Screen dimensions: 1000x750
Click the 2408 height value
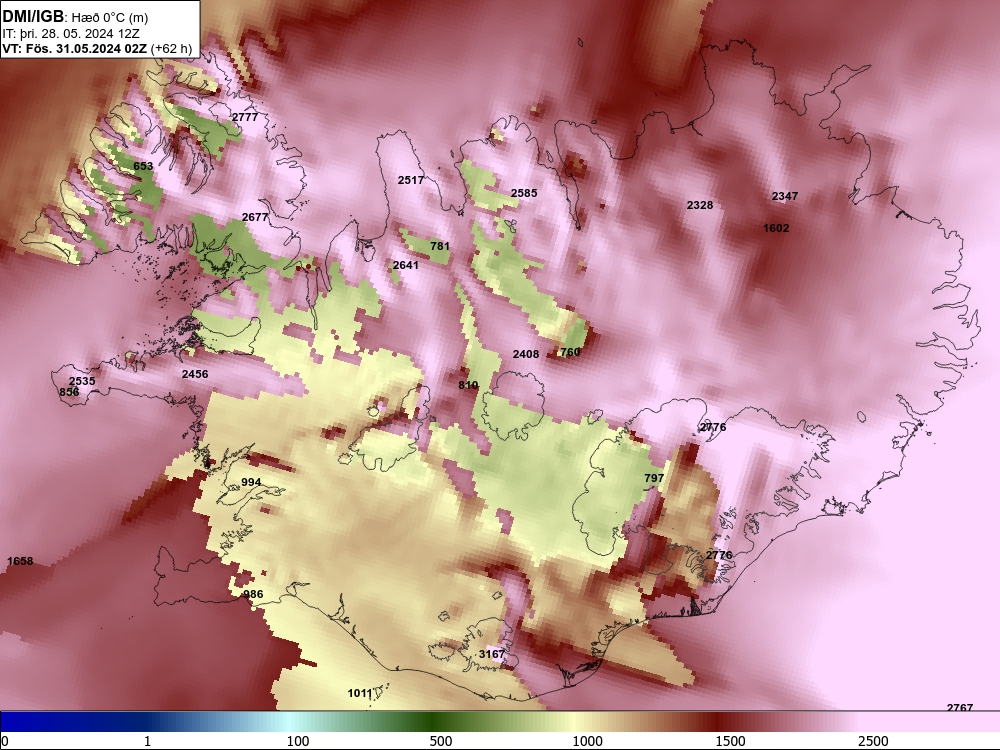pos(526,353)
